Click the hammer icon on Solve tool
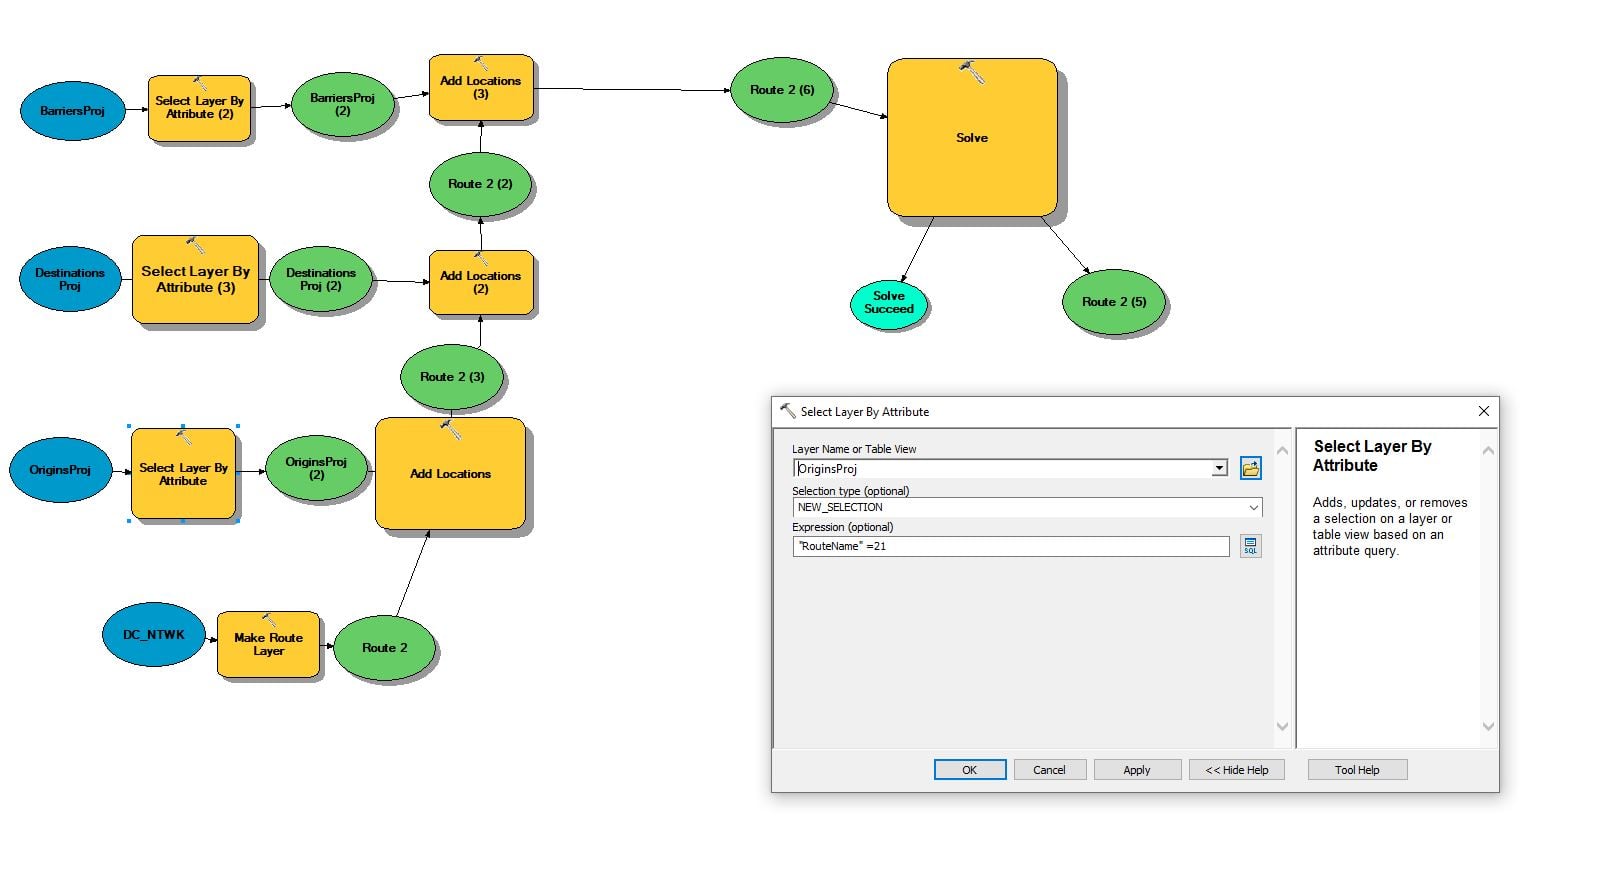1608x873 pixels. point(972,72)
